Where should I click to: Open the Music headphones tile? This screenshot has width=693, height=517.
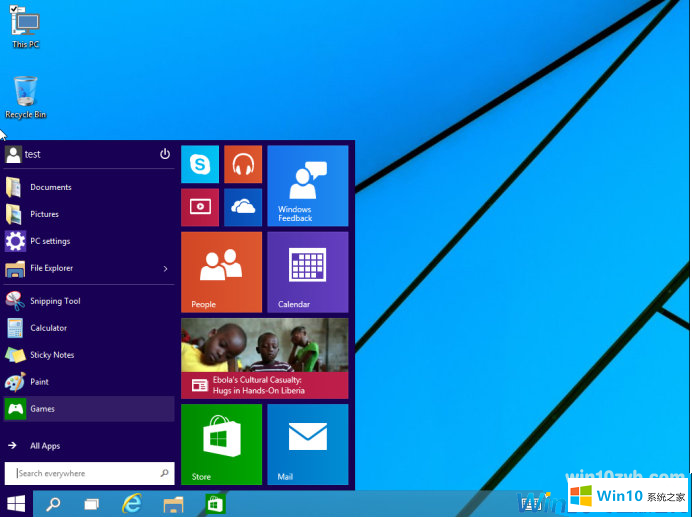[x=243, y=164]
